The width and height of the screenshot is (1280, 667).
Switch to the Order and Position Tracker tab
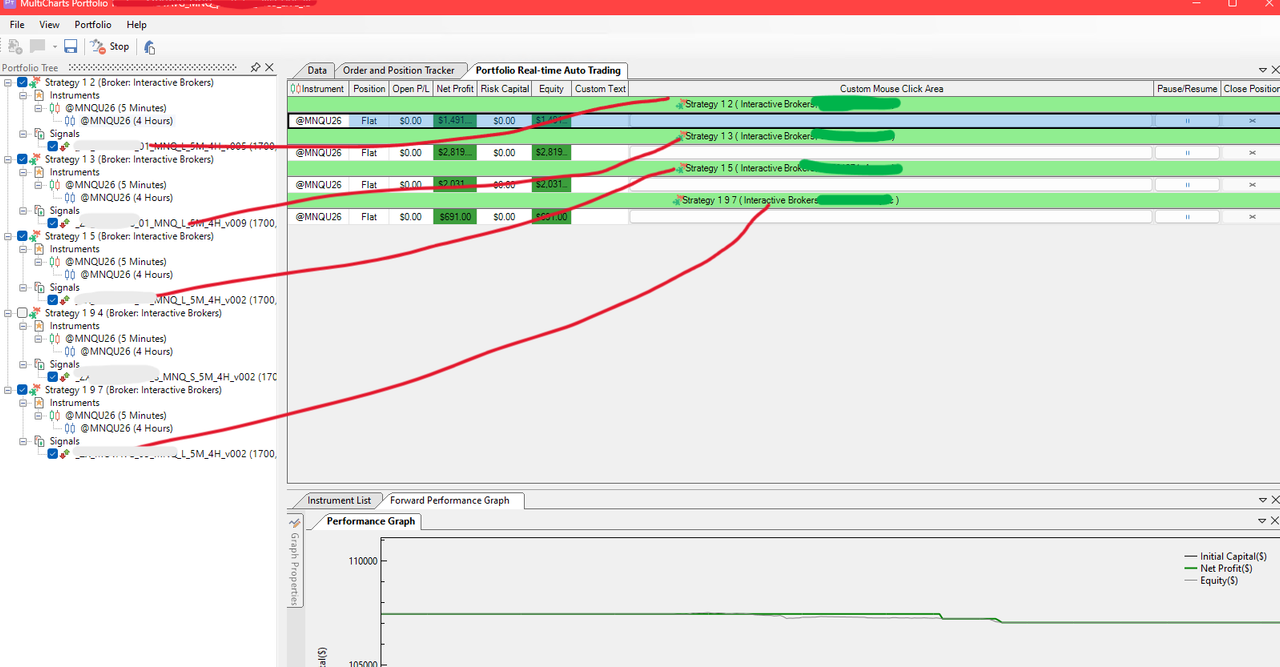[399, 70]
